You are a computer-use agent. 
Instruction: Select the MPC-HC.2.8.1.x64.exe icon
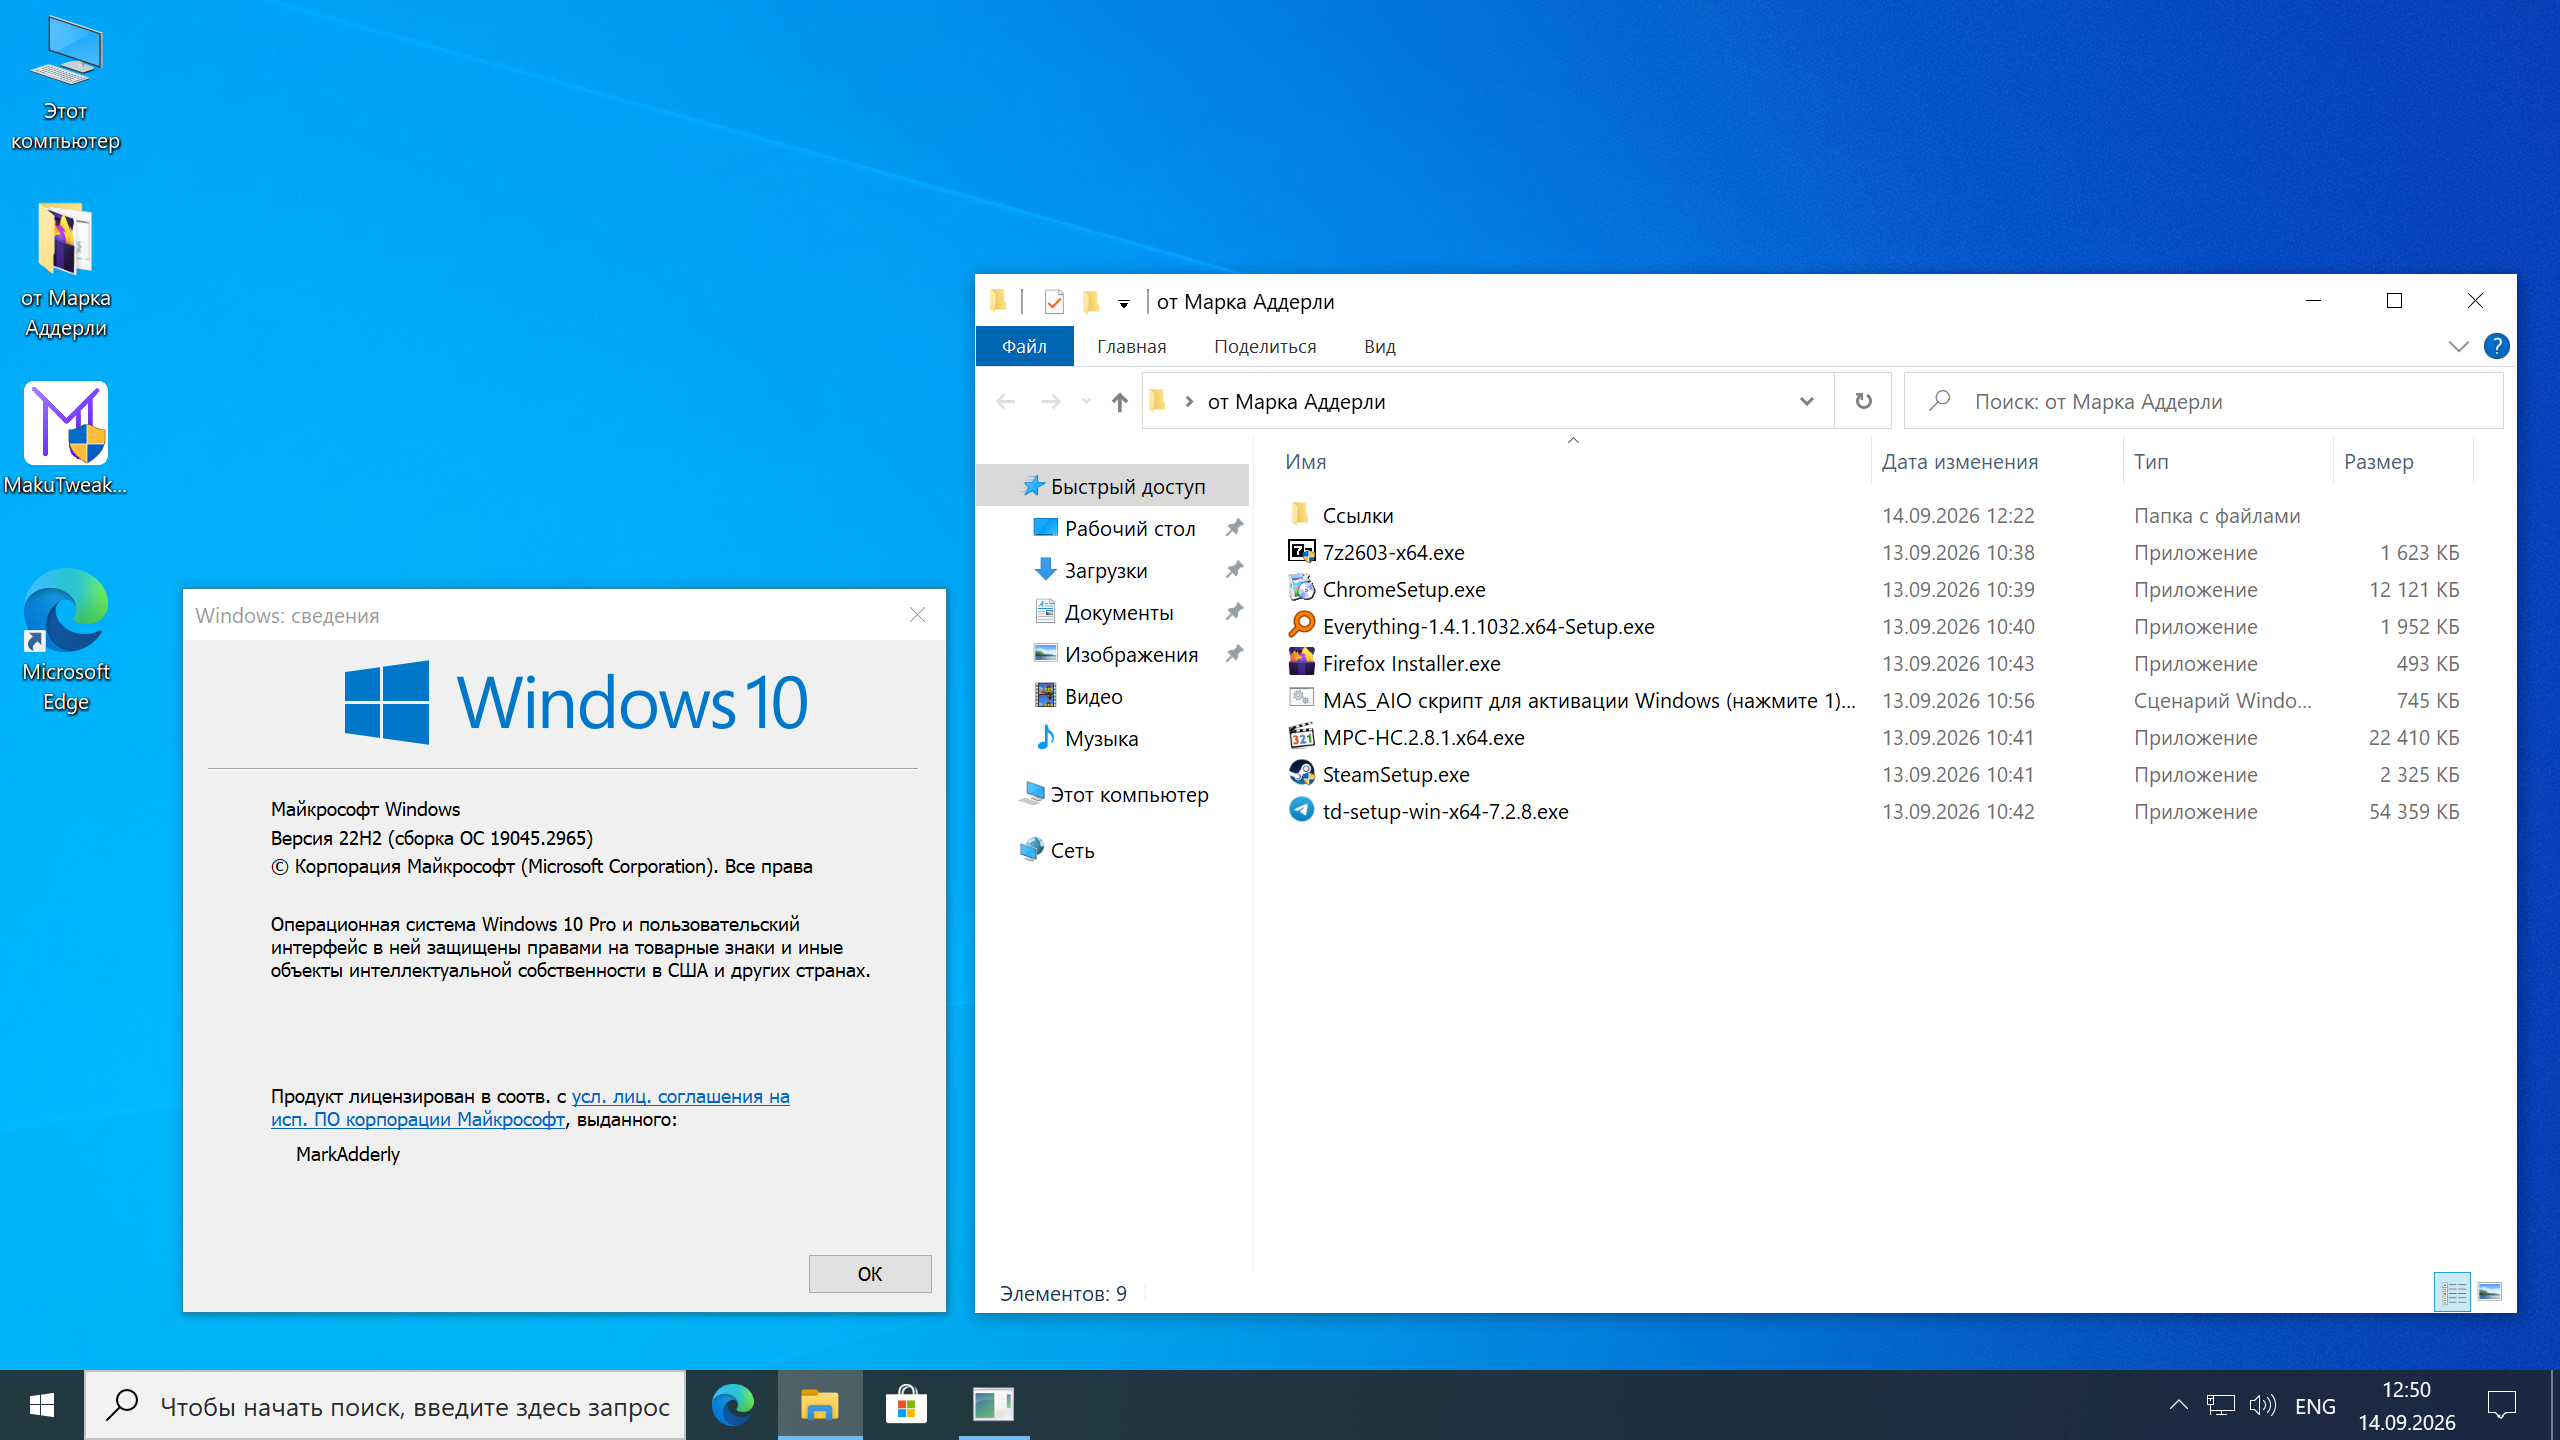point(1301,736)
